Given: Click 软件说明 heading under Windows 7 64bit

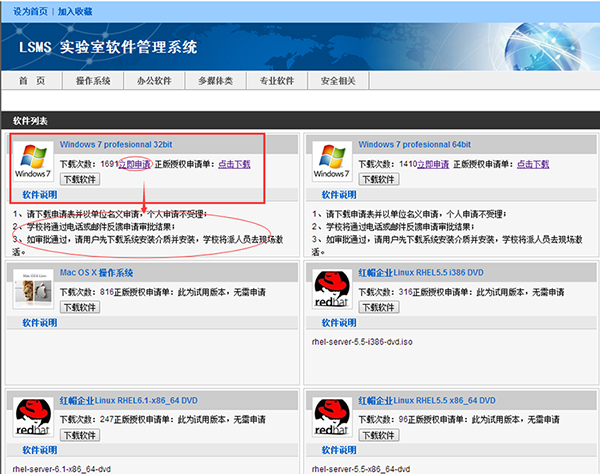Looking at the screenshot, I should 339,195.
